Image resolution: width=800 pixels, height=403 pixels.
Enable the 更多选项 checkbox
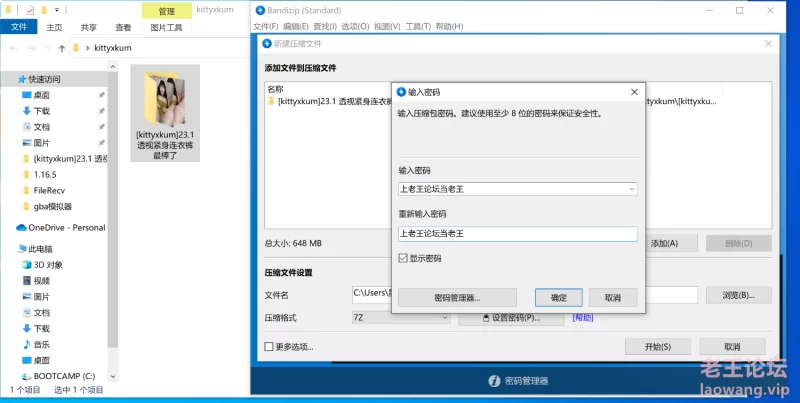pyautogui.click(x=269, y=347)
